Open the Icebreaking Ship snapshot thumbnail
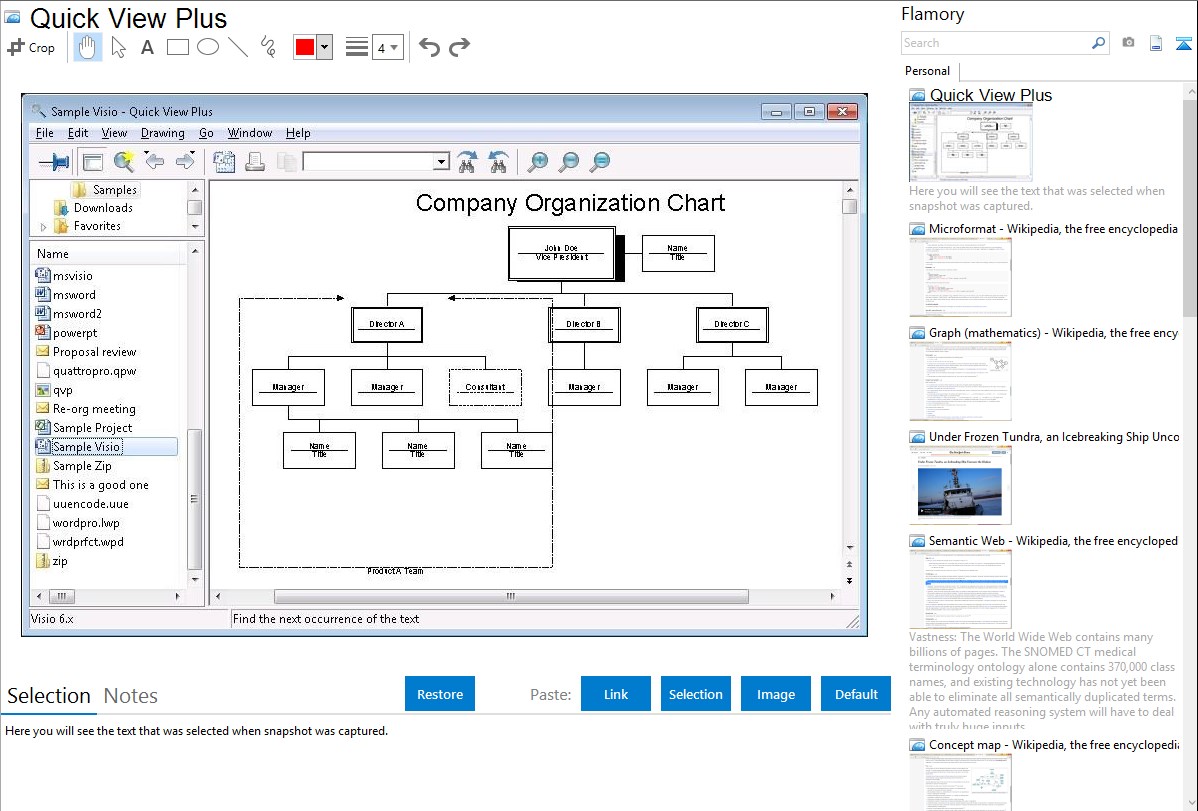The height and width of the screenshot is (811, 1198). click(x=960, y=485)
